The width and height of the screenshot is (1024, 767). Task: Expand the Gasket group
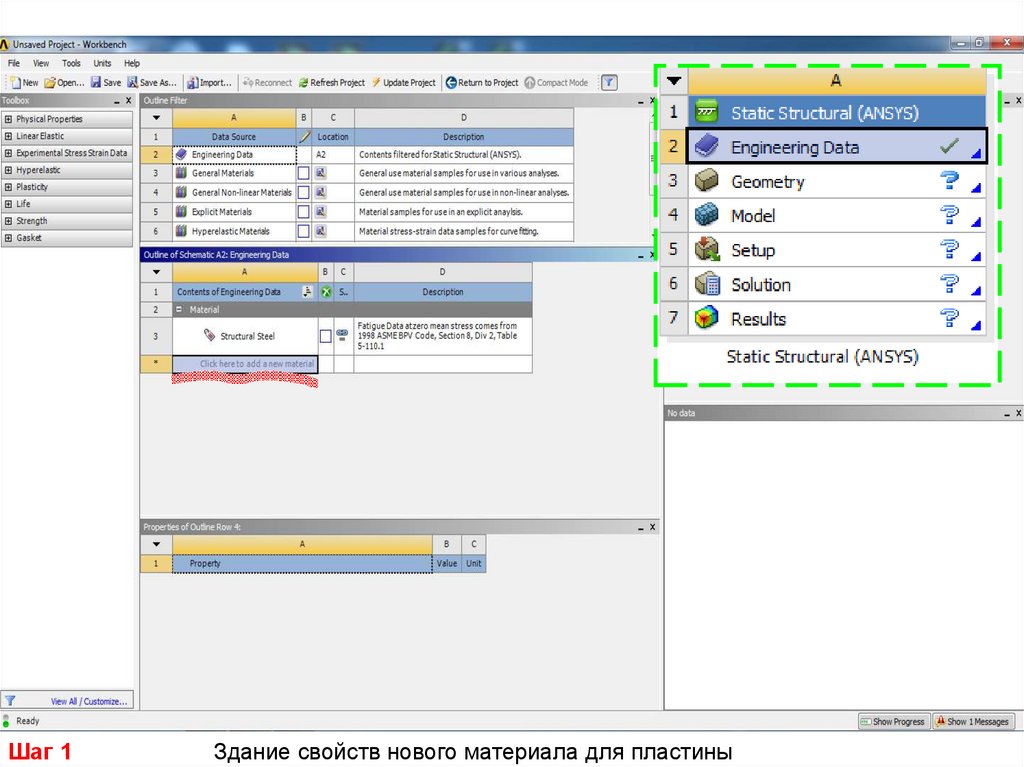click(8, 238)
